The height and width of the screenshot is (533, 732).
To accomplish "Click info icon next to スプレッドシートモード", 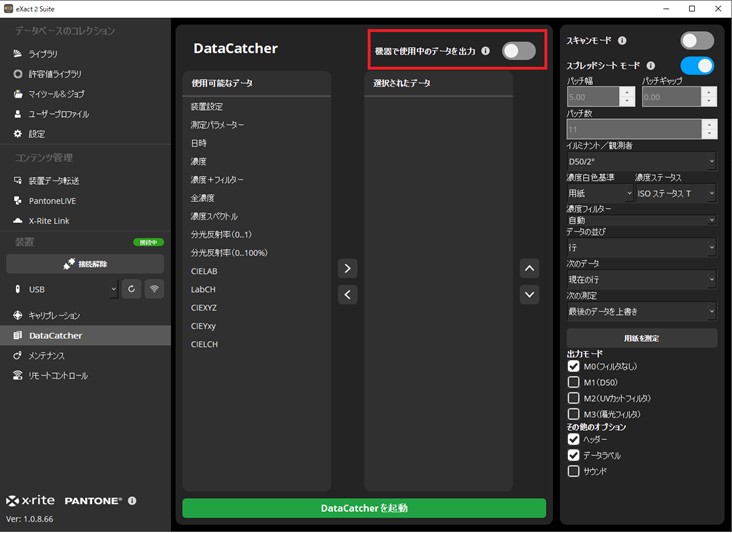I will pyautogui.click(x=651, y=65).
